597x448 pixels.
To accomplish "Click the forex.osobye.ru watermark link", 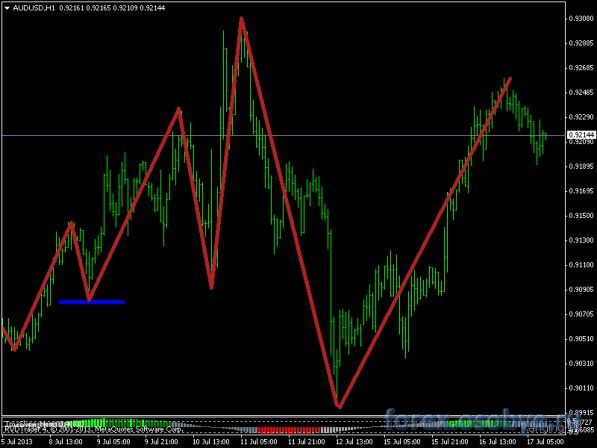I will [481, 421].
